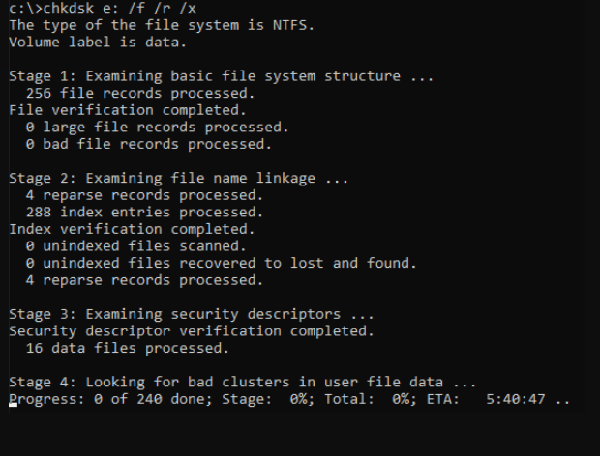Viewport: 600px width, 456px height.
Task: Click the /x flag in the command
Action: pyautogui.click(x=187, y=8)
